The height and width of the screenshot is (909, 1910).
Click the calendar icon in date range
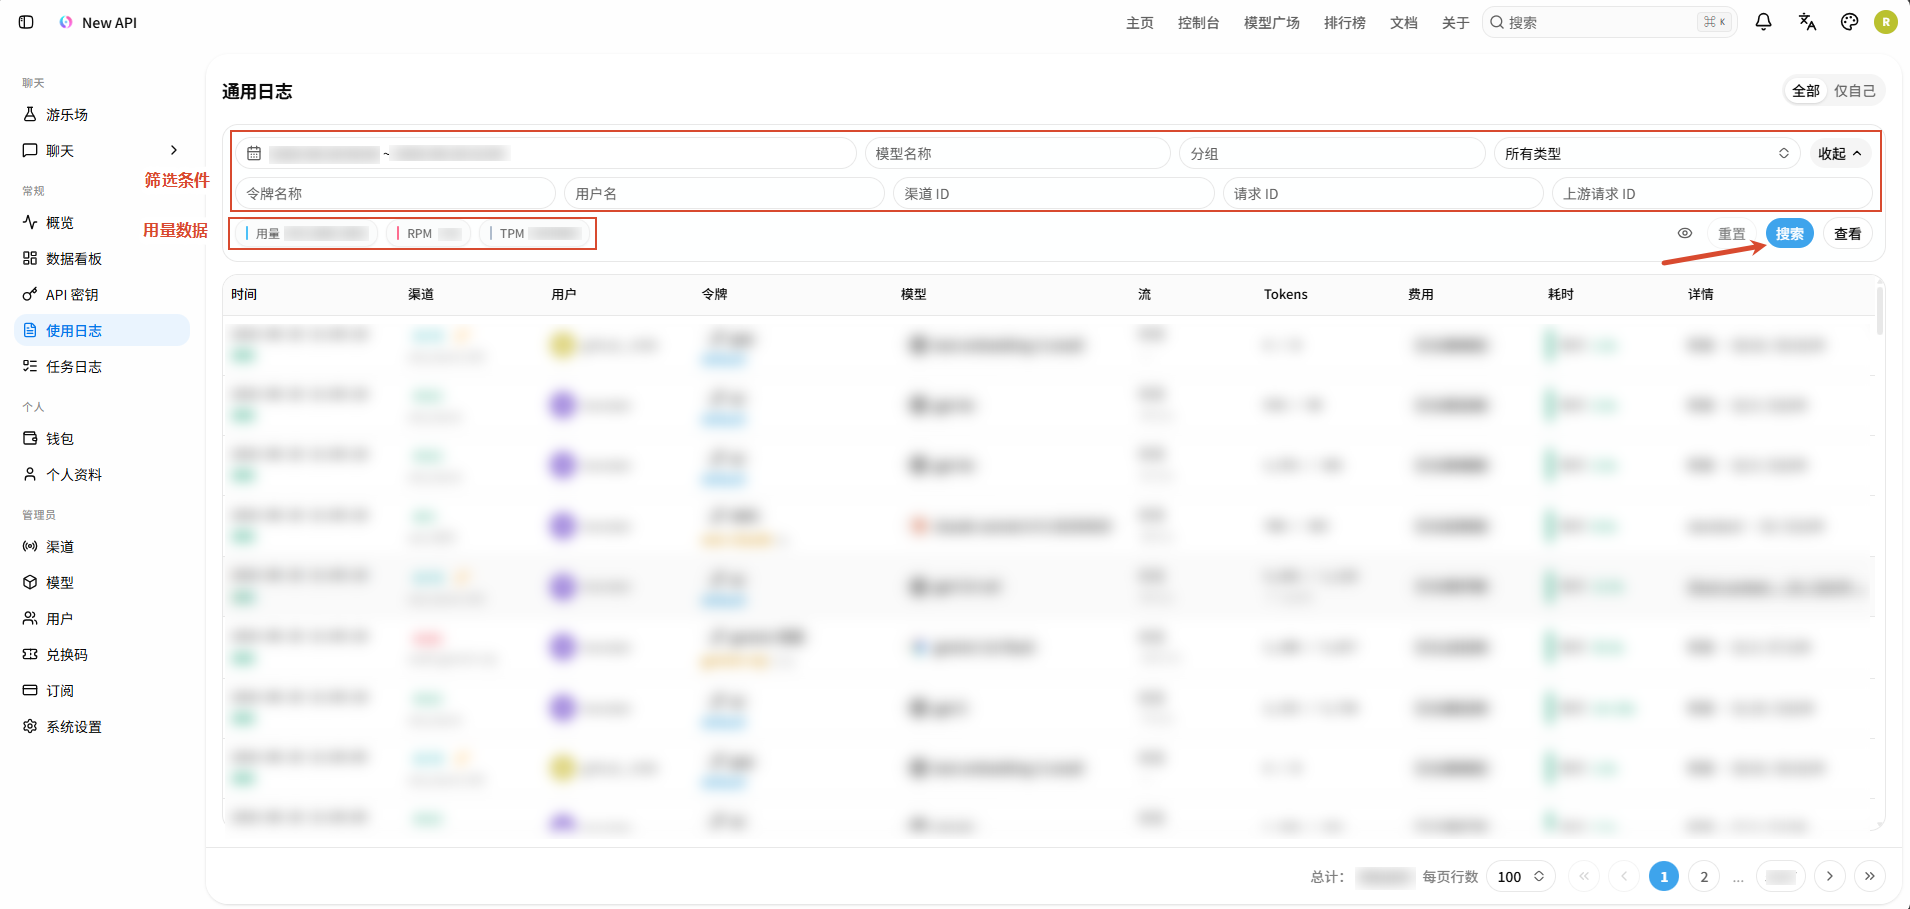(x=254, y=154)
